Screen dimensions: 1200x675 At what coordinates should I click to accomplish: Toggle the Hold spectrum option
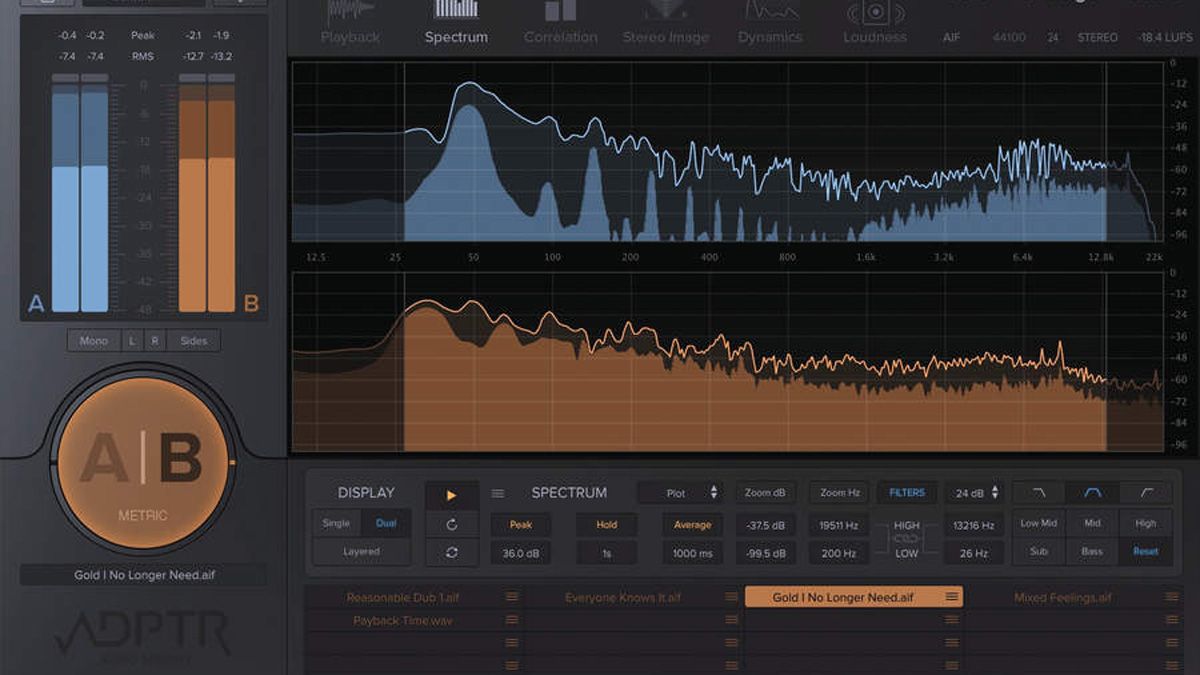[x=606, y=524]
